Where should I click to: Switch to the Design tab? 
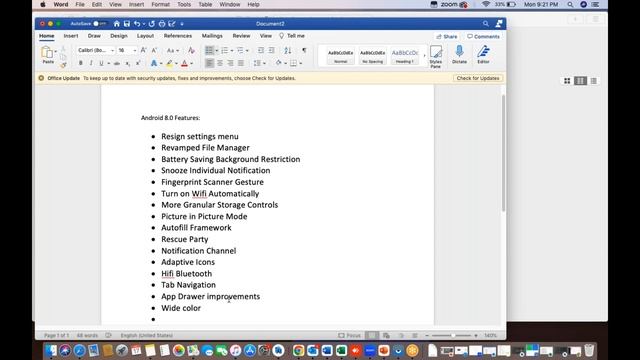[x=119, y=36]
